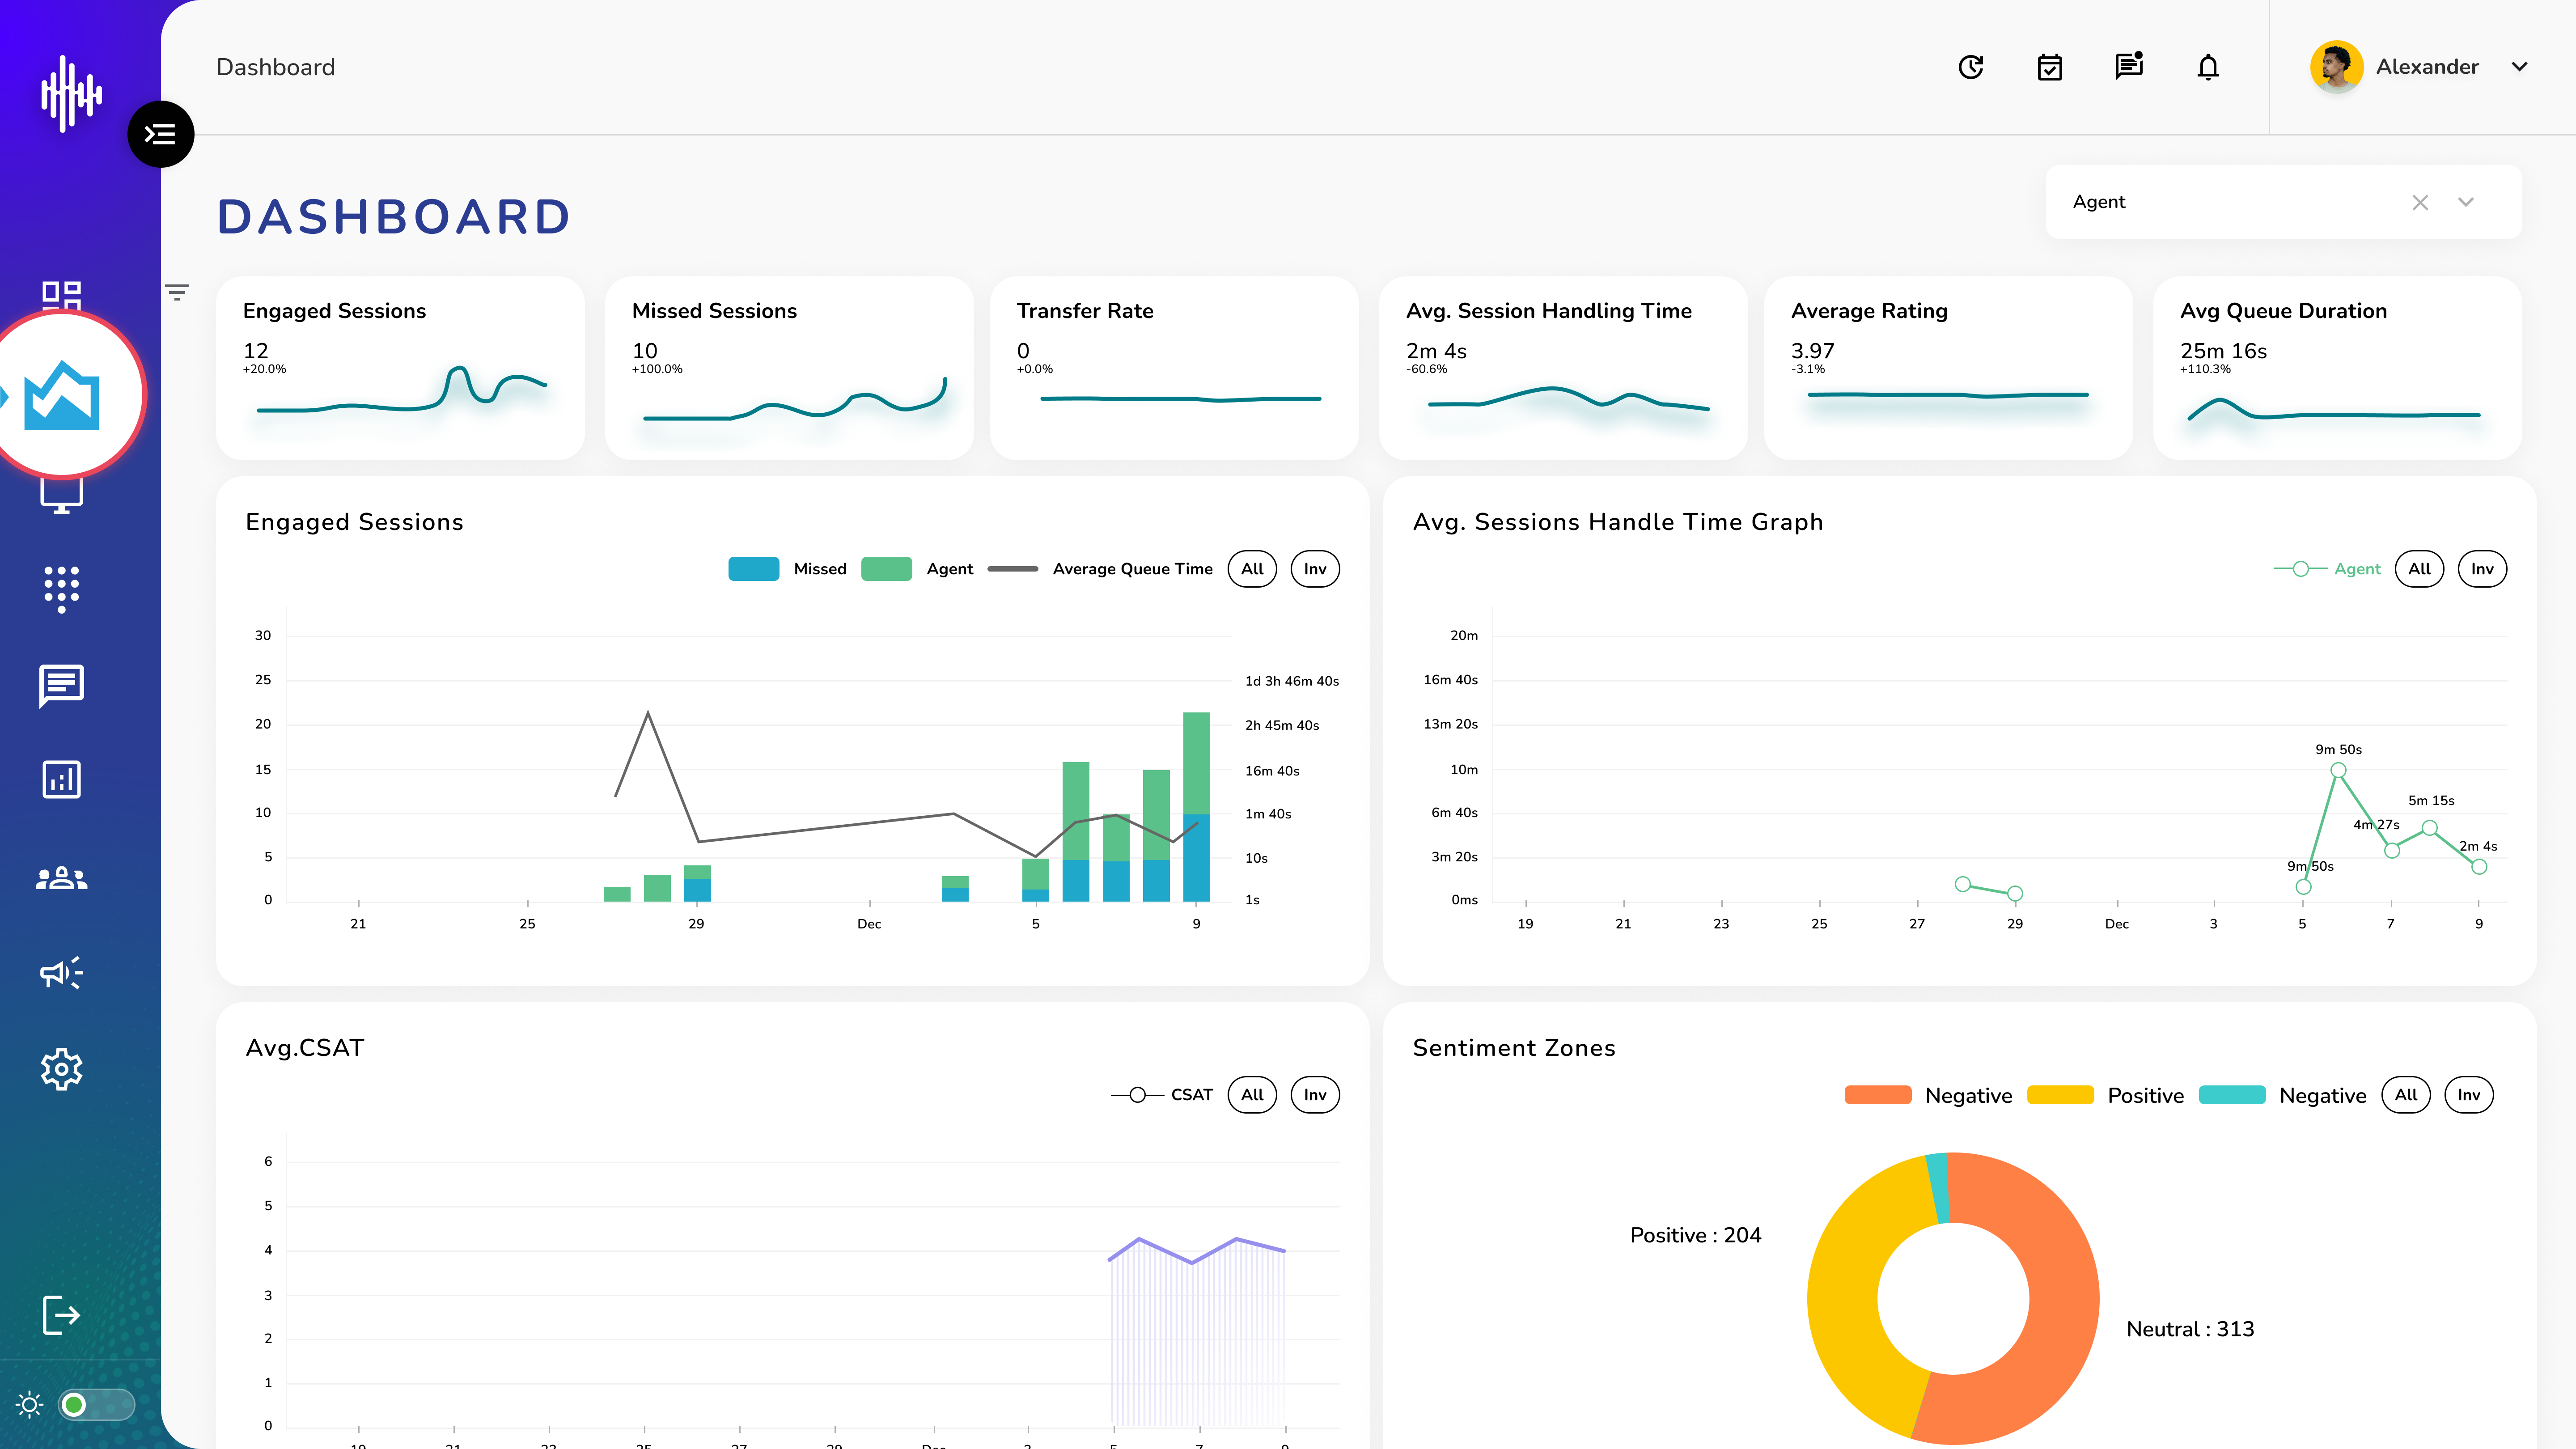Toggle the Missed legend series in Engaged Sessions
Image resolution: width=2576 pixels, height=1449 pixels.
click(787, 569)
